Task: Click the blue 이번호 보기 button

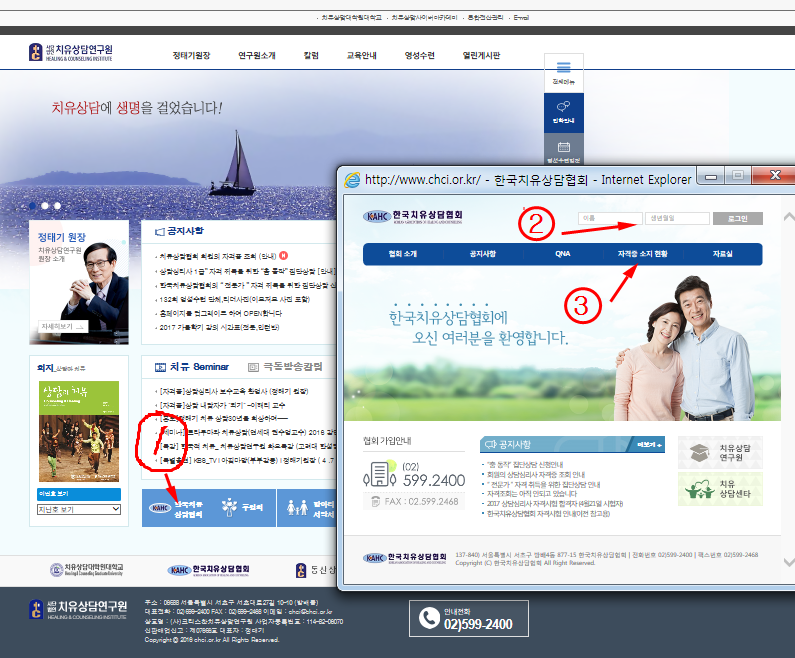Action: (x=79, y=494)
